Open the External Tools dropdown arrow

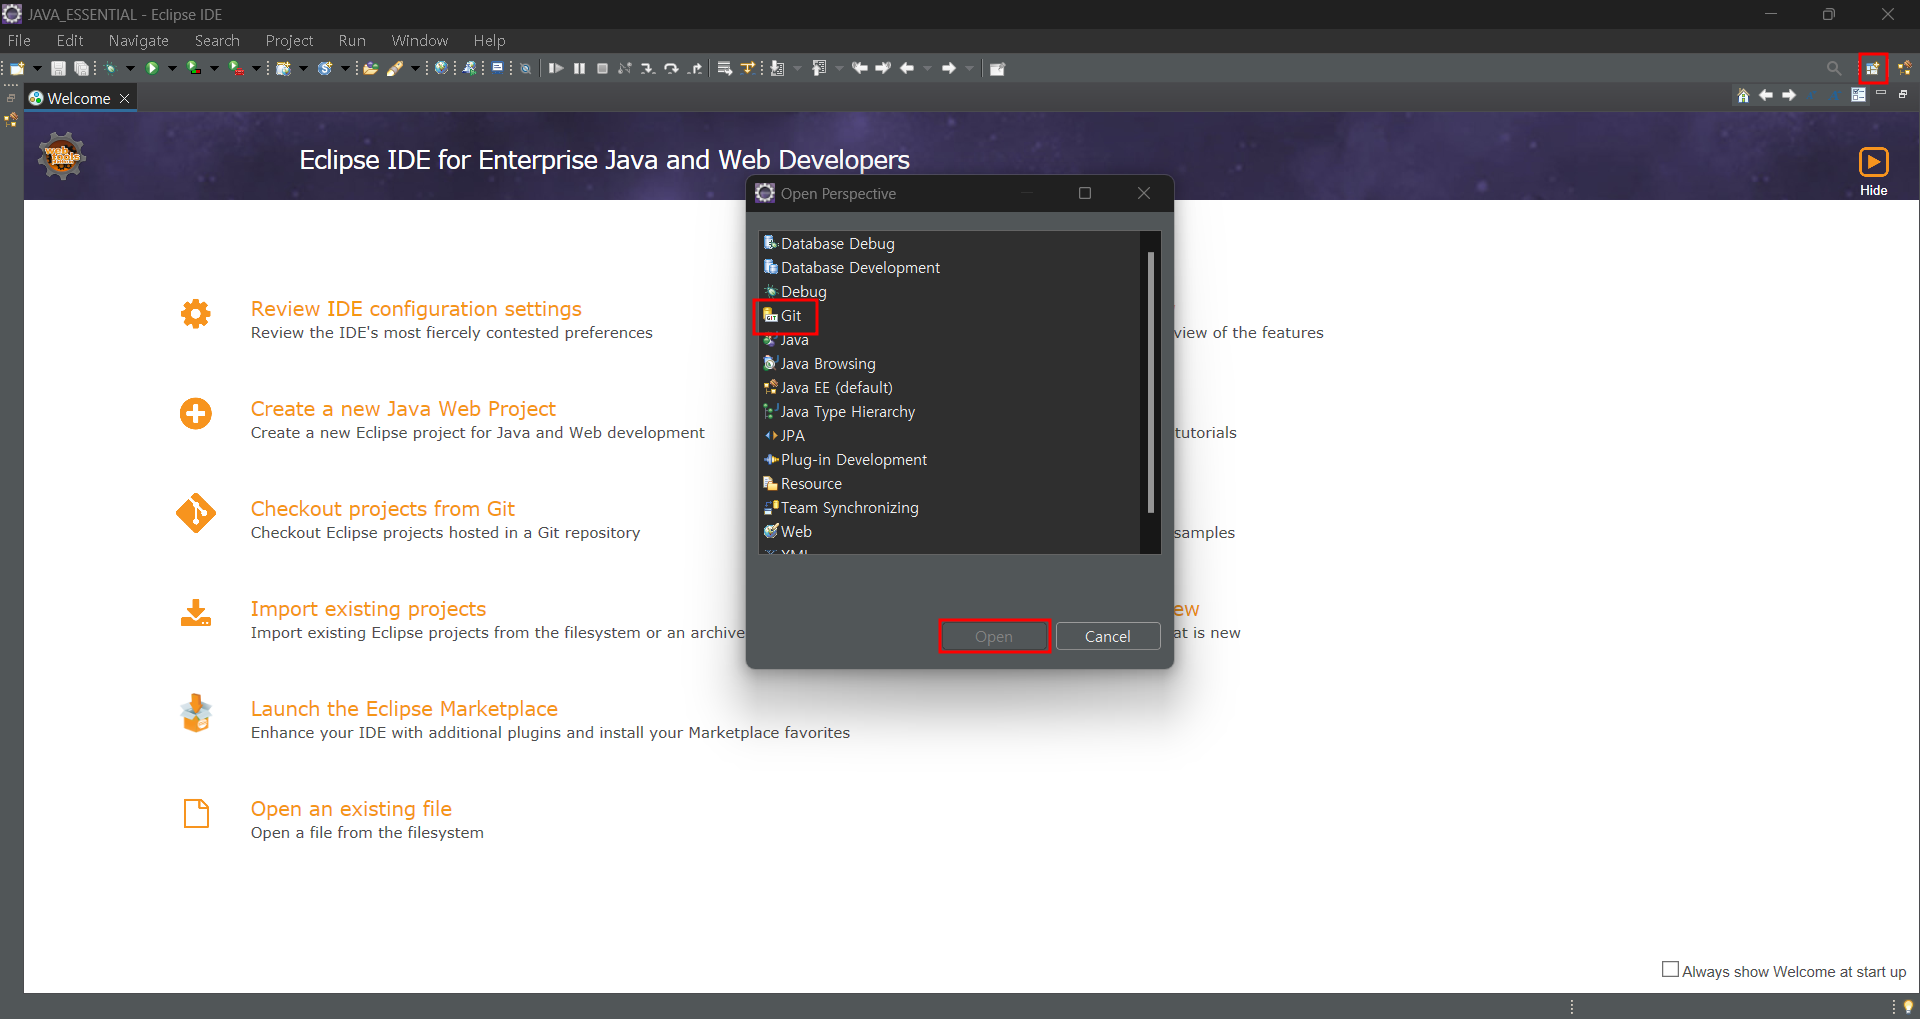[256, 68]
